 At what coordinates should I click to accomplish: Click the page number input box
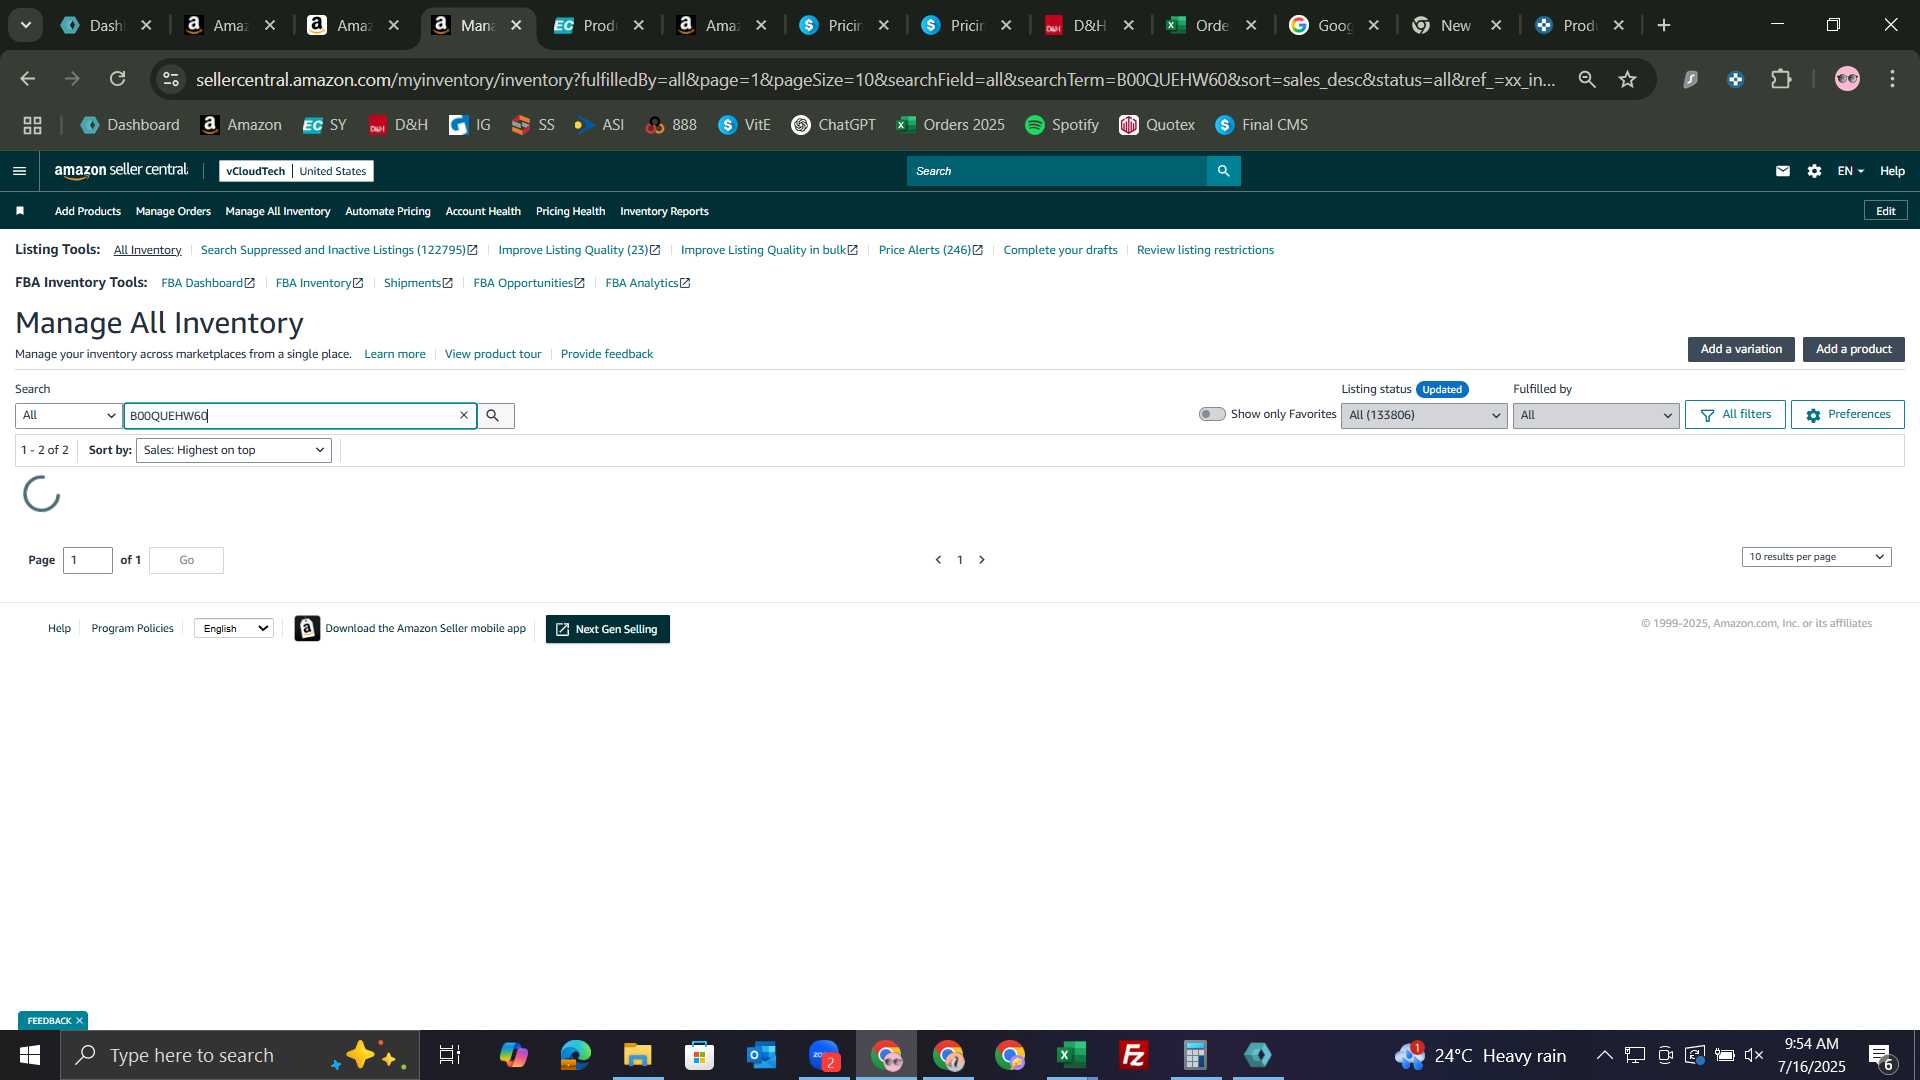88,560
